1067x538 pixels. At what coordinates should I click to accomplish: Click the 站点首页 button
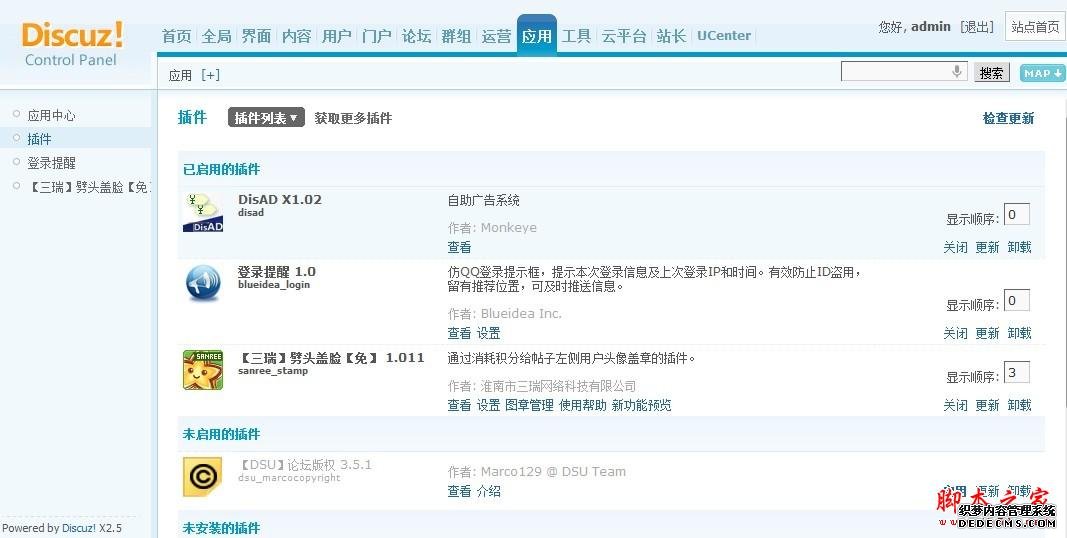(1036, 27)
